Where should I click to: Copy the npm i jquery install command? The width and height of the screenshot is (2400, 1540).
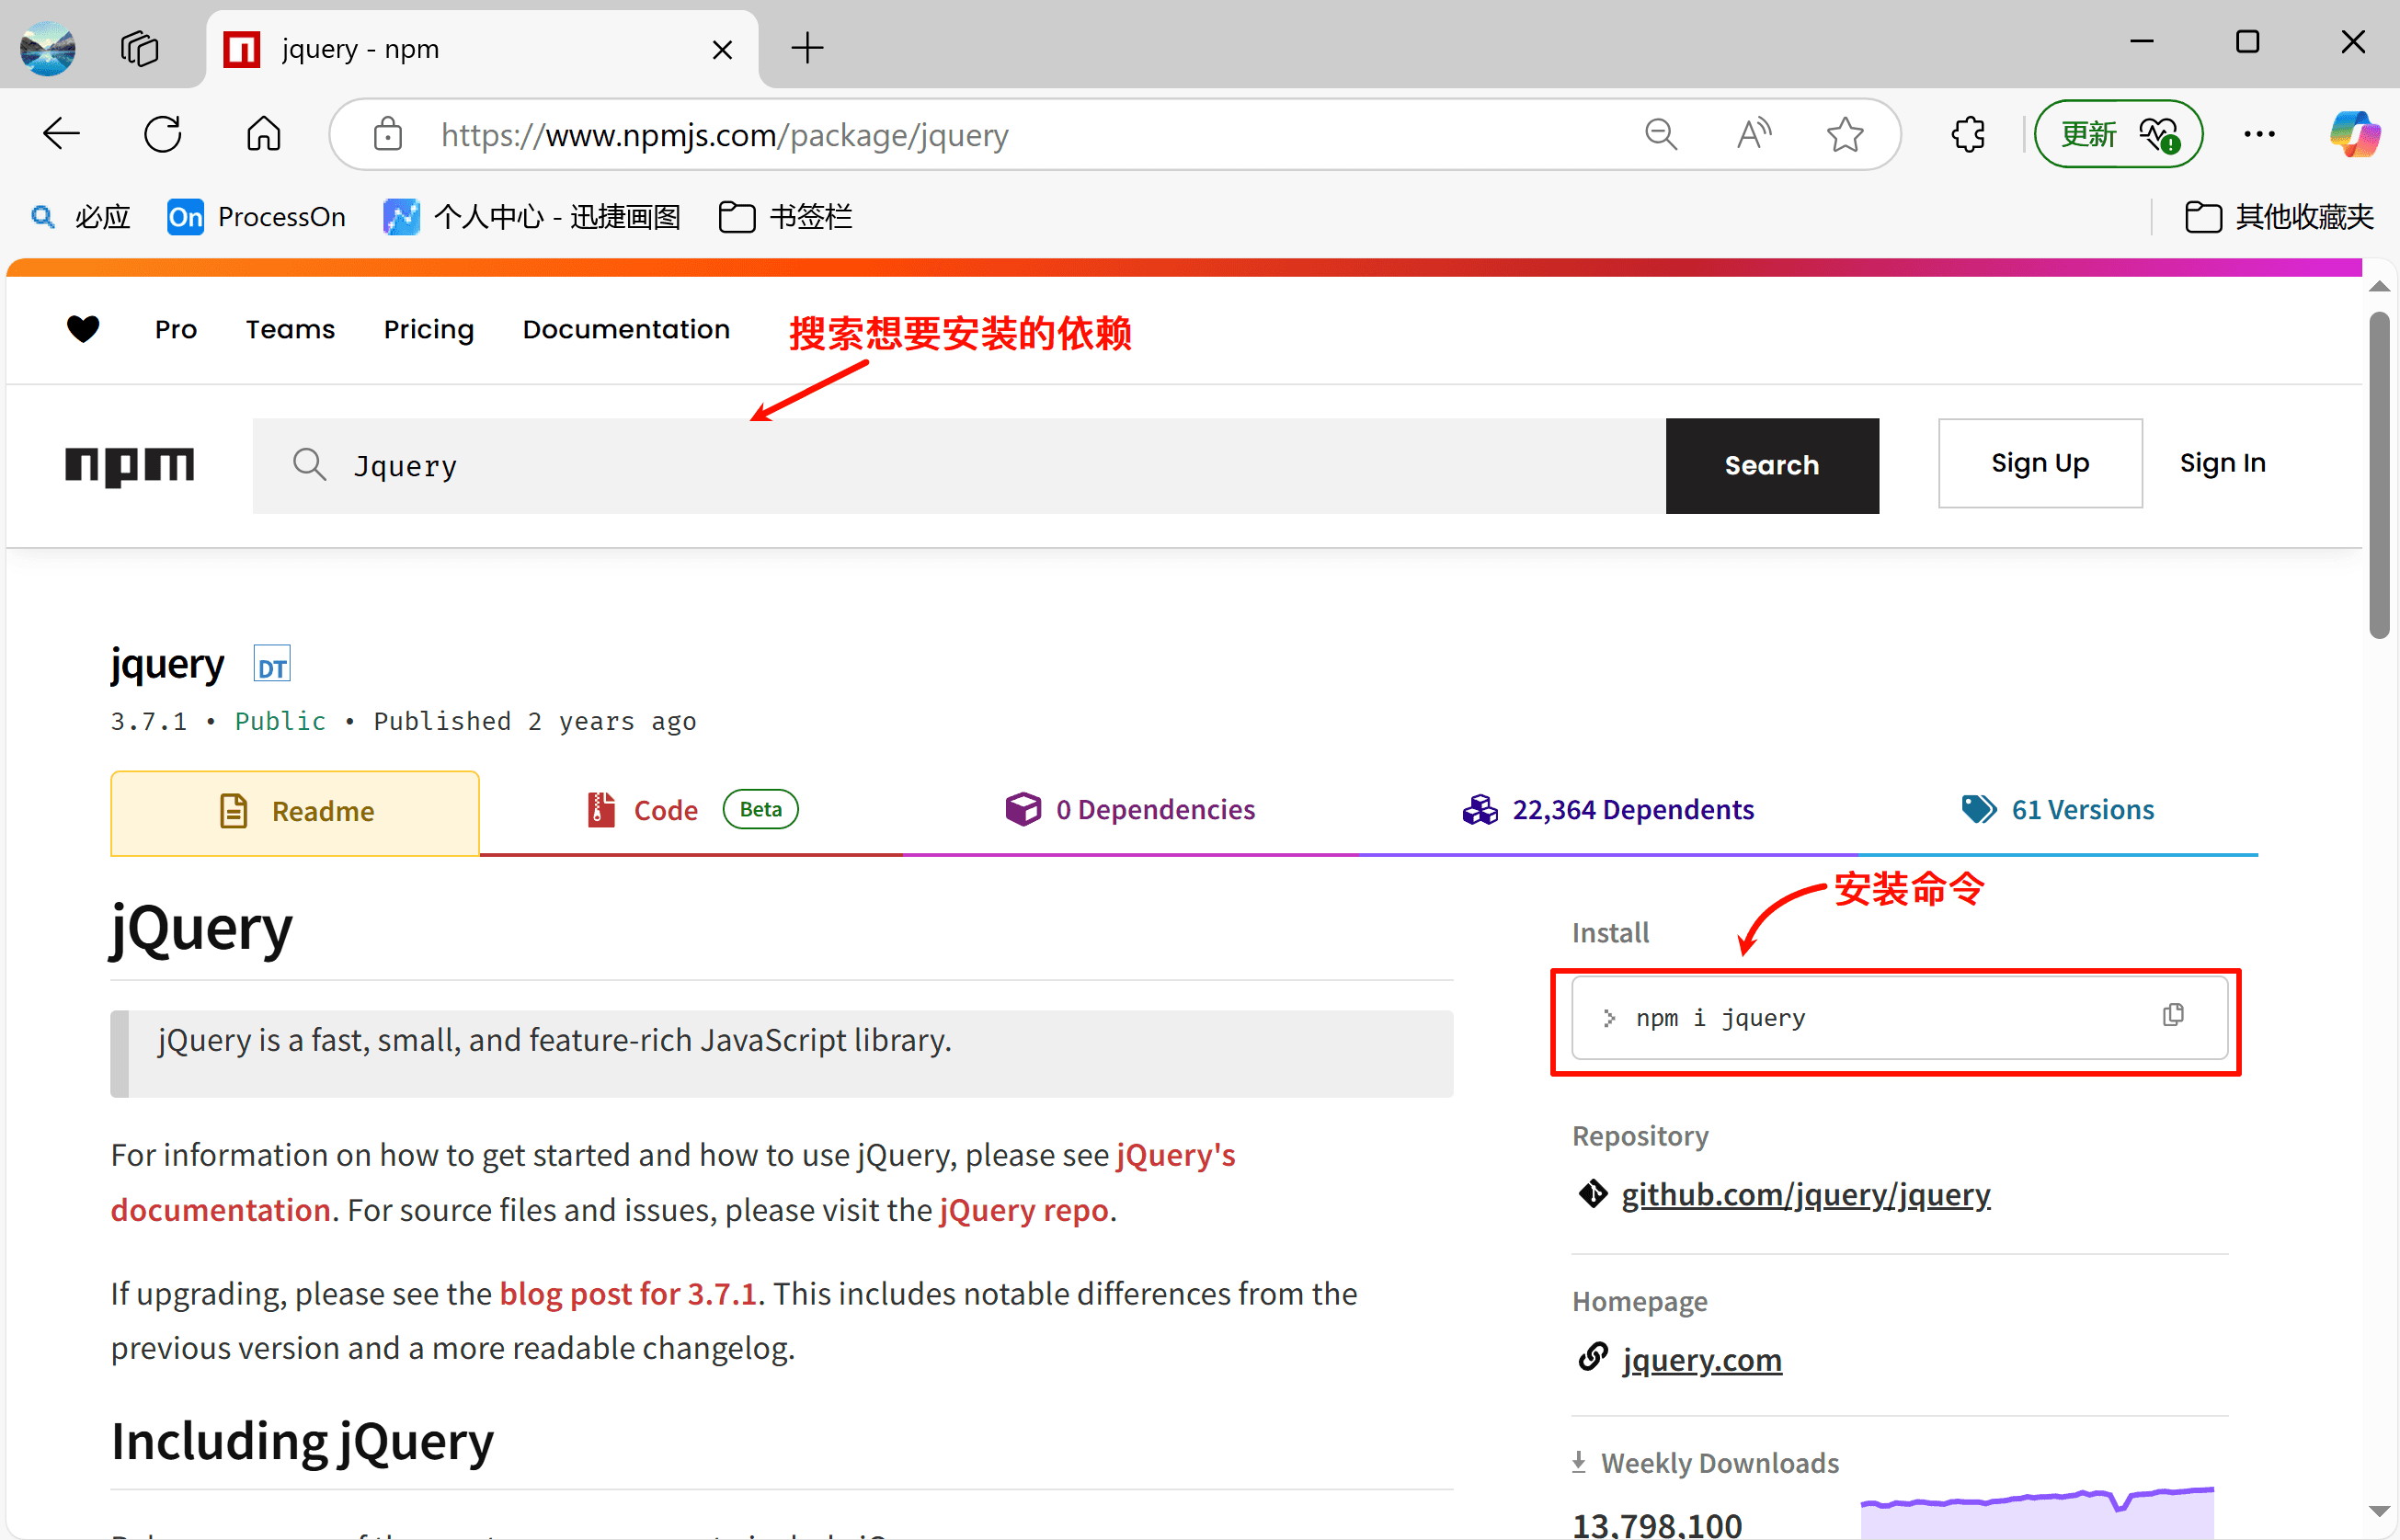pos(2173,1016)
